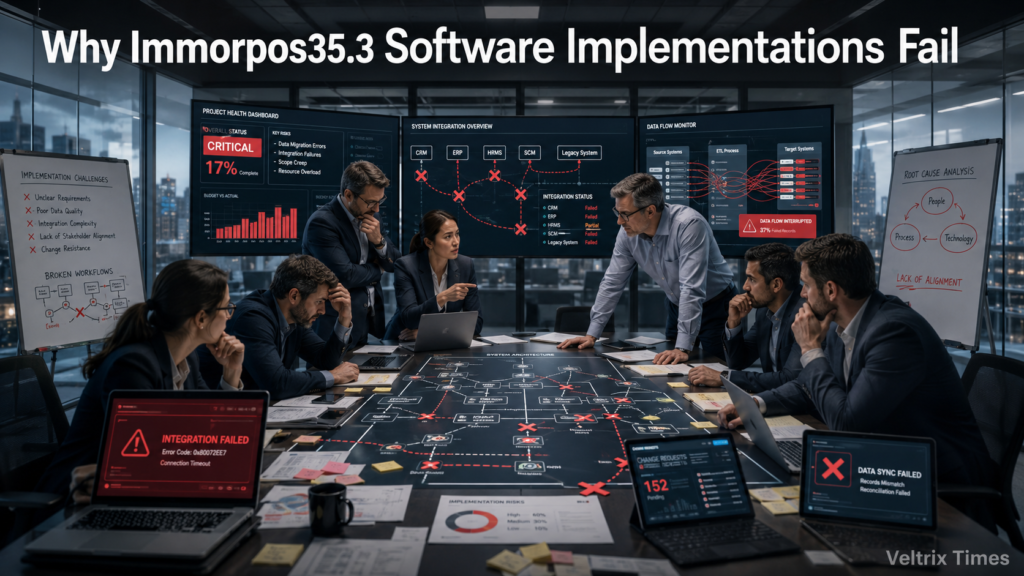Click the warning triangle icon on the red laptop
Image resolution: width=1024 pixels, height=576 pixels.
tap(136, 443)
